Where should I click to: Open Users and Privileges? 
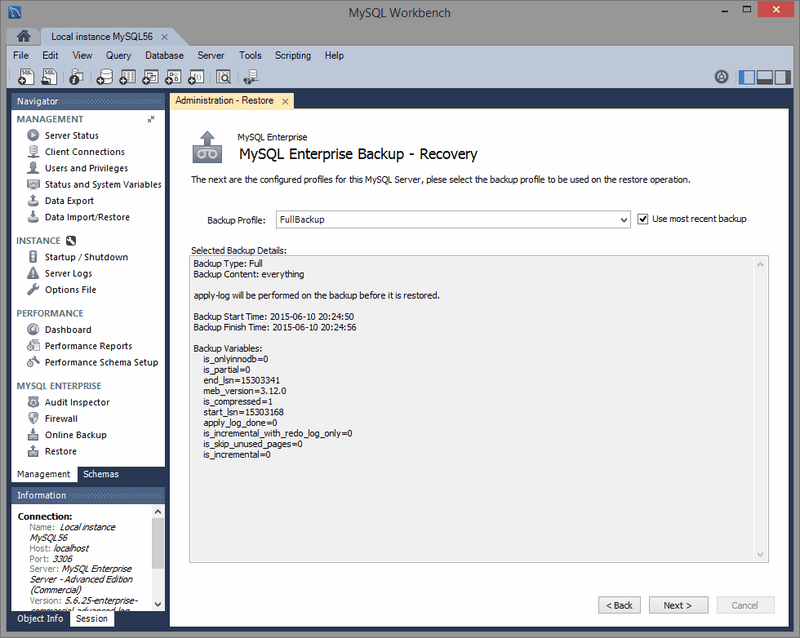pos(86,168)
